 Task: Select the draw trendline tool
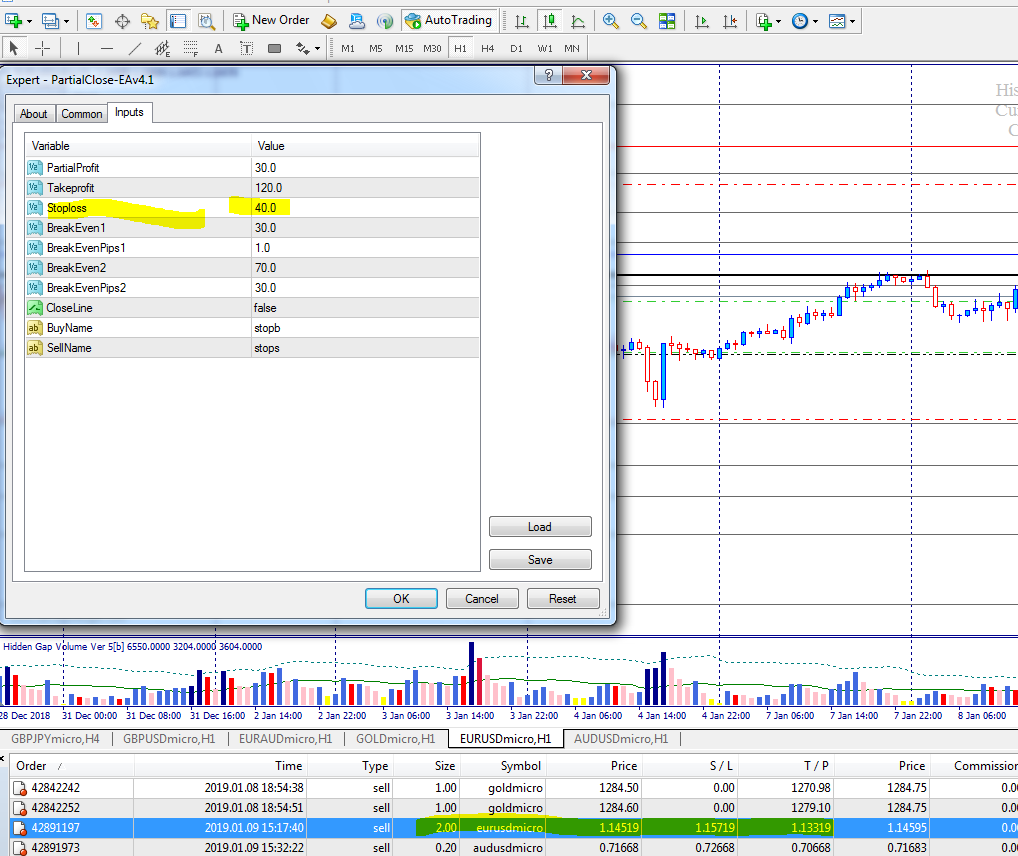point(134,48)
